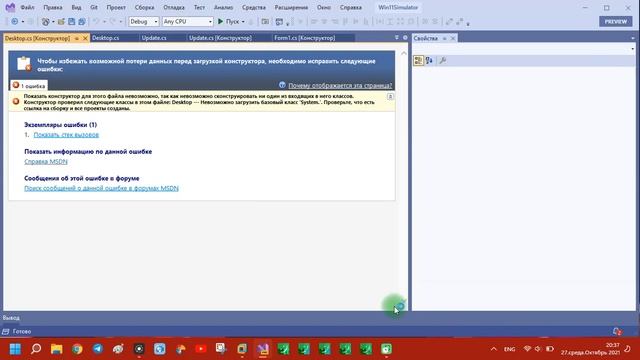
Task: Collapse the error message details arrow
Action: coord(390,97)
